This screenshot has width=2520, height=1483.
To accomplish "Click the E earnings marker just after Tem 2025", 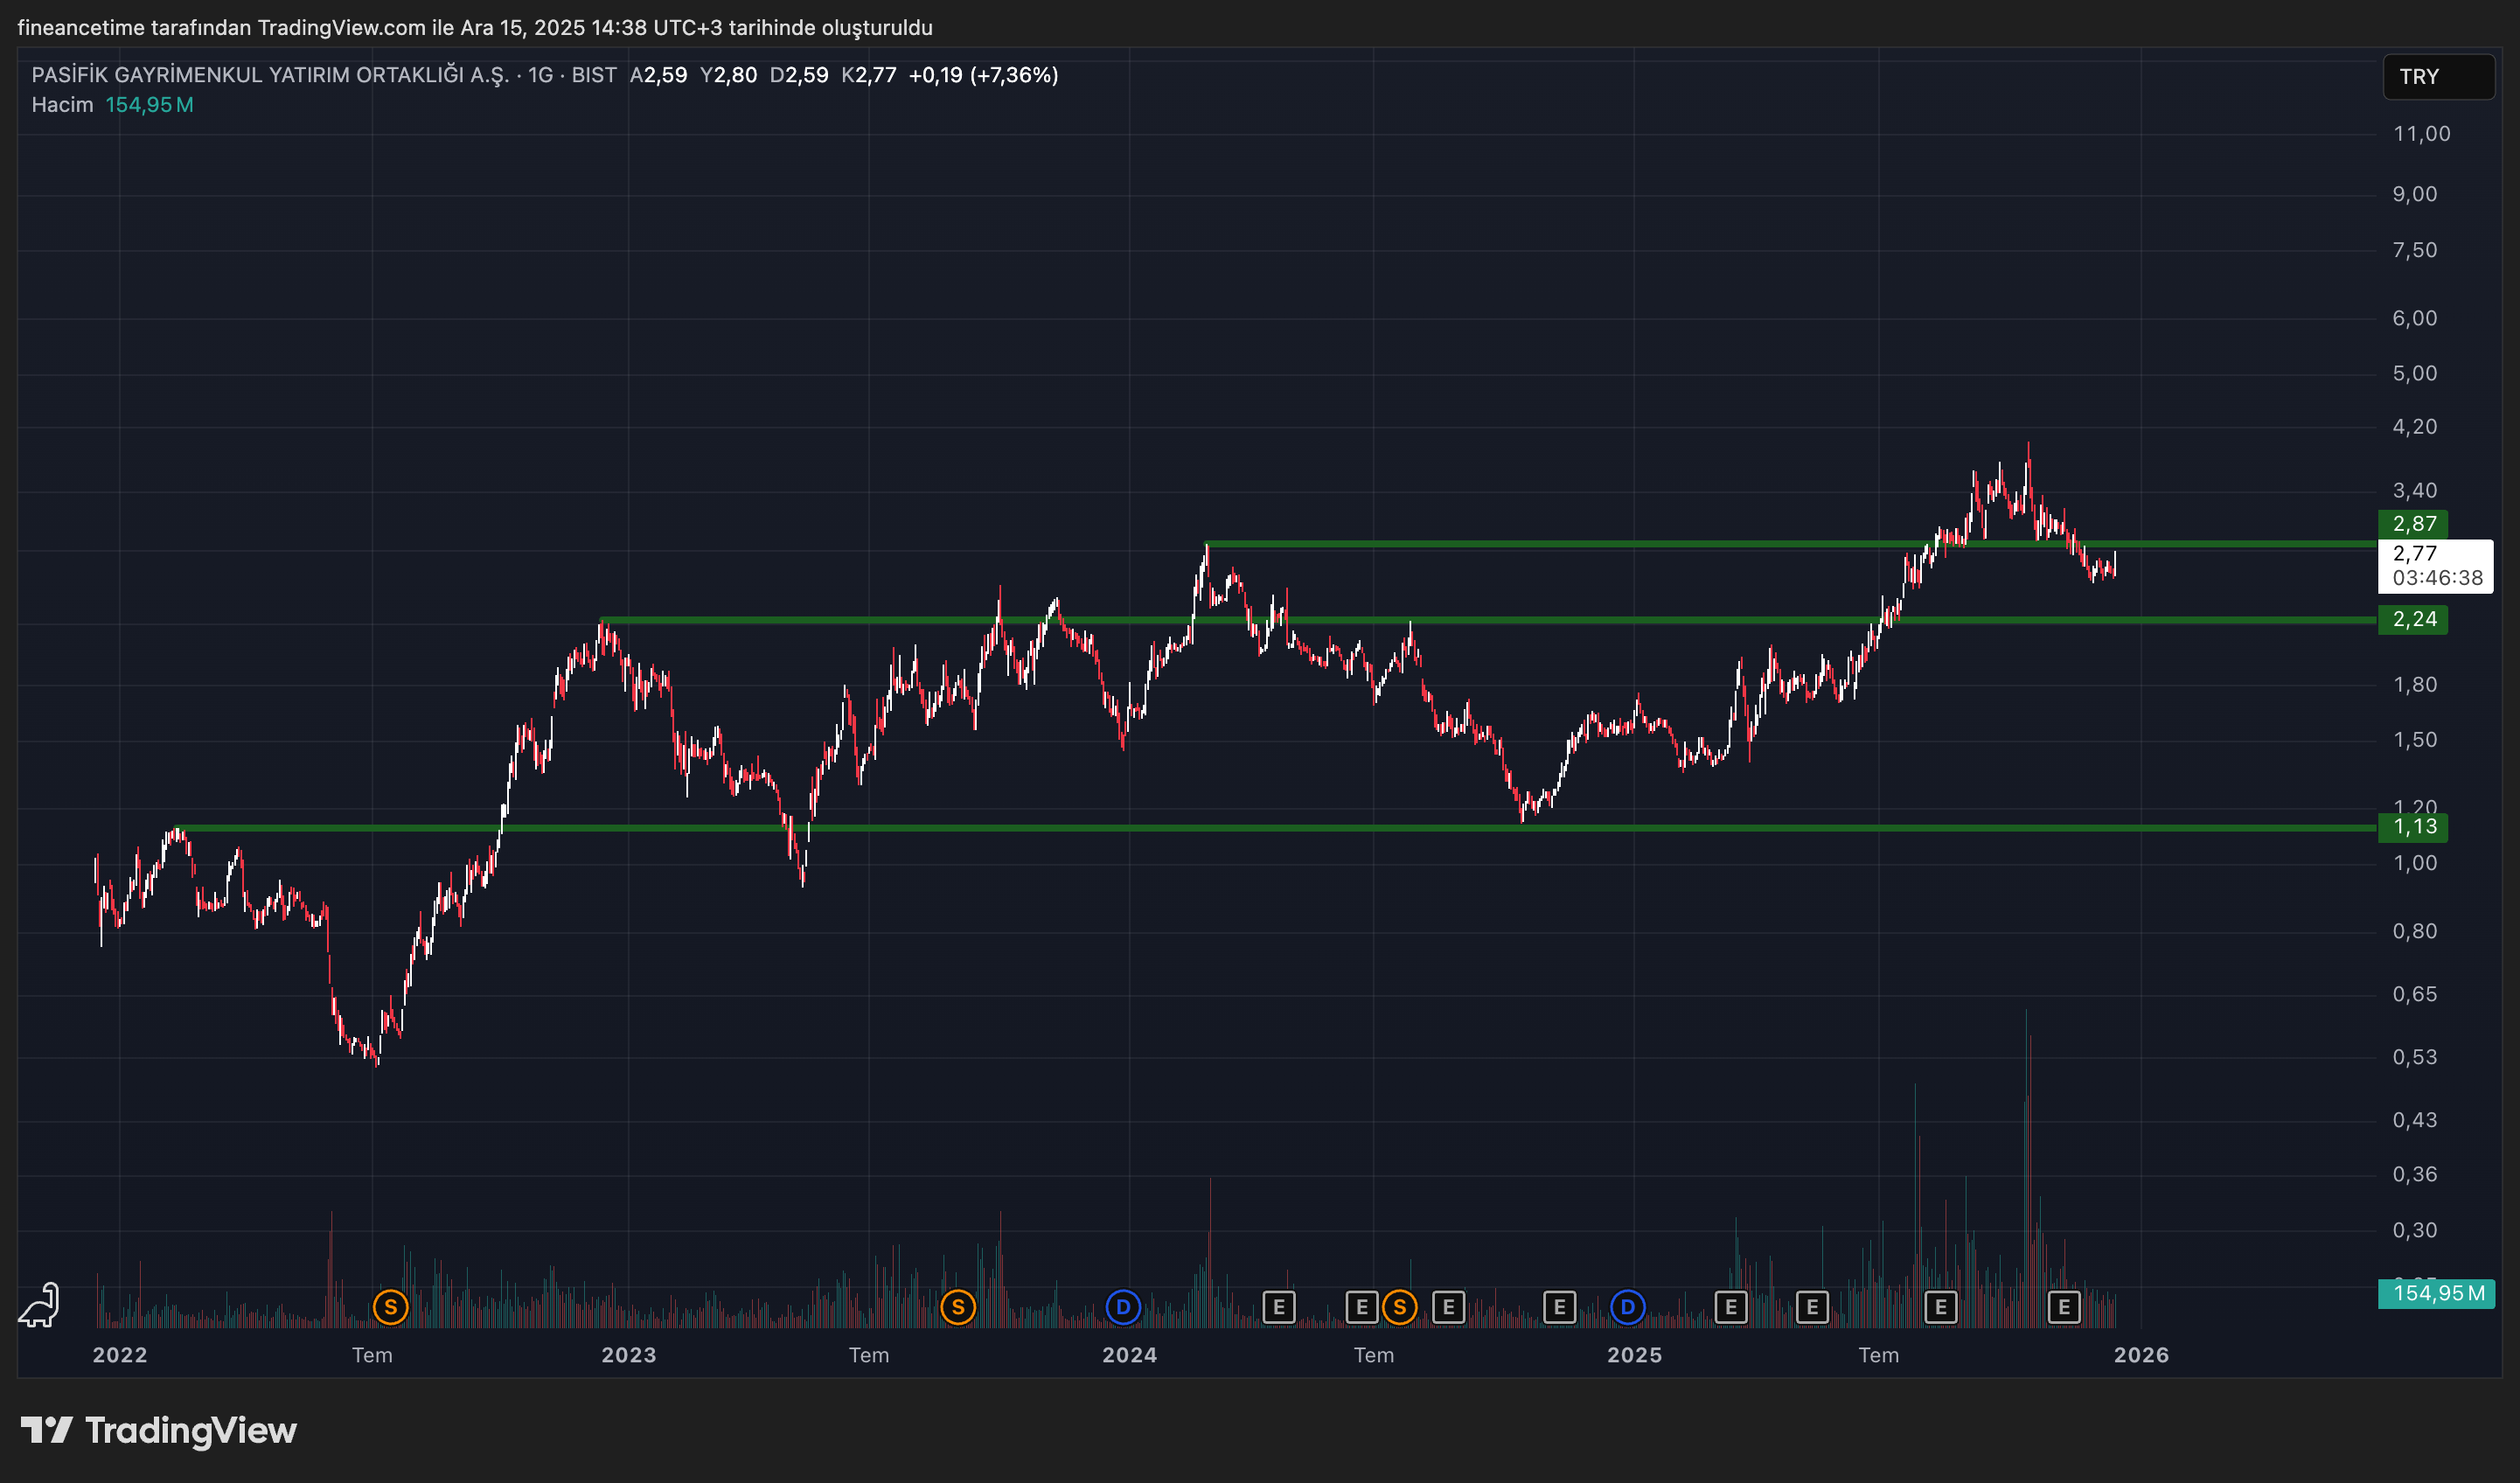I will [1940, 1306].
